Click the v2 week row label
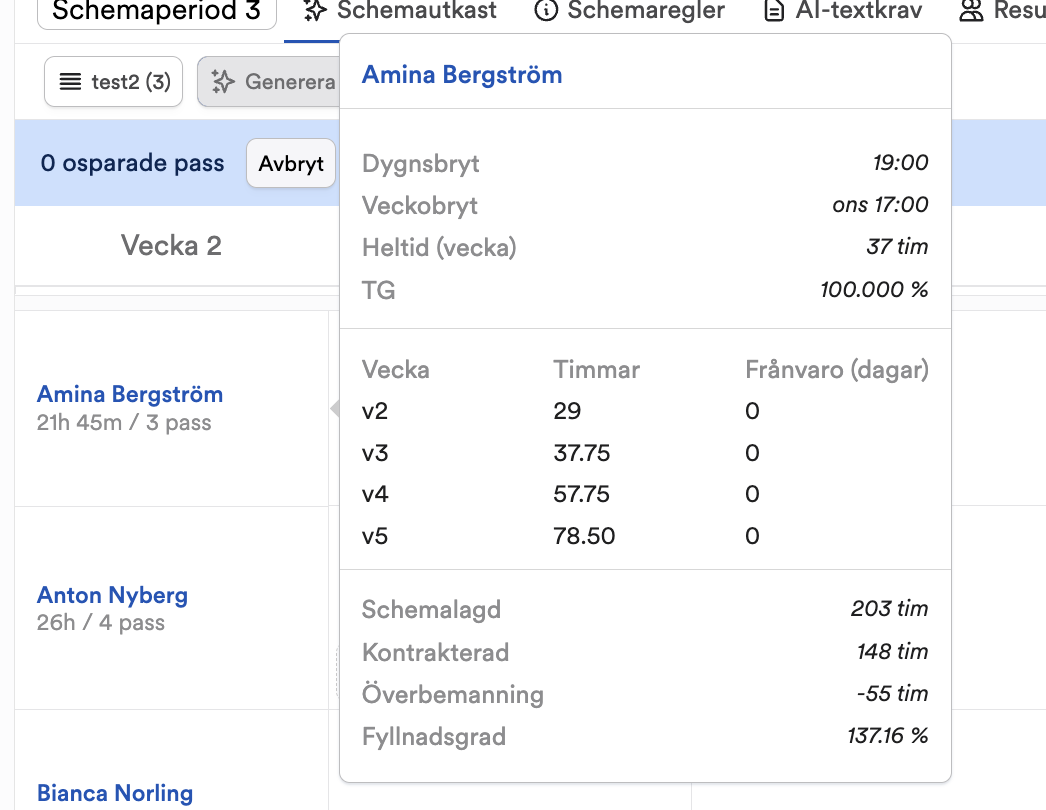1046x810 pixels. click(375, 411)
